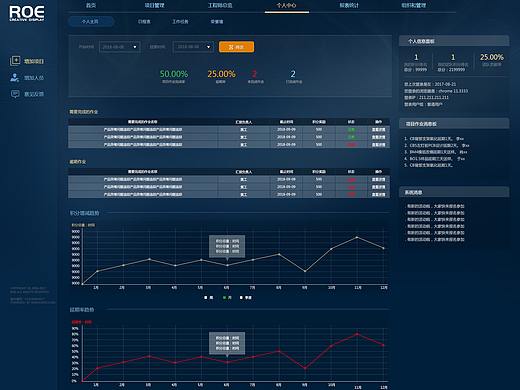Select the sub-tab right after 个人主页
Screen dimensions: 520x390
[144, 22]
